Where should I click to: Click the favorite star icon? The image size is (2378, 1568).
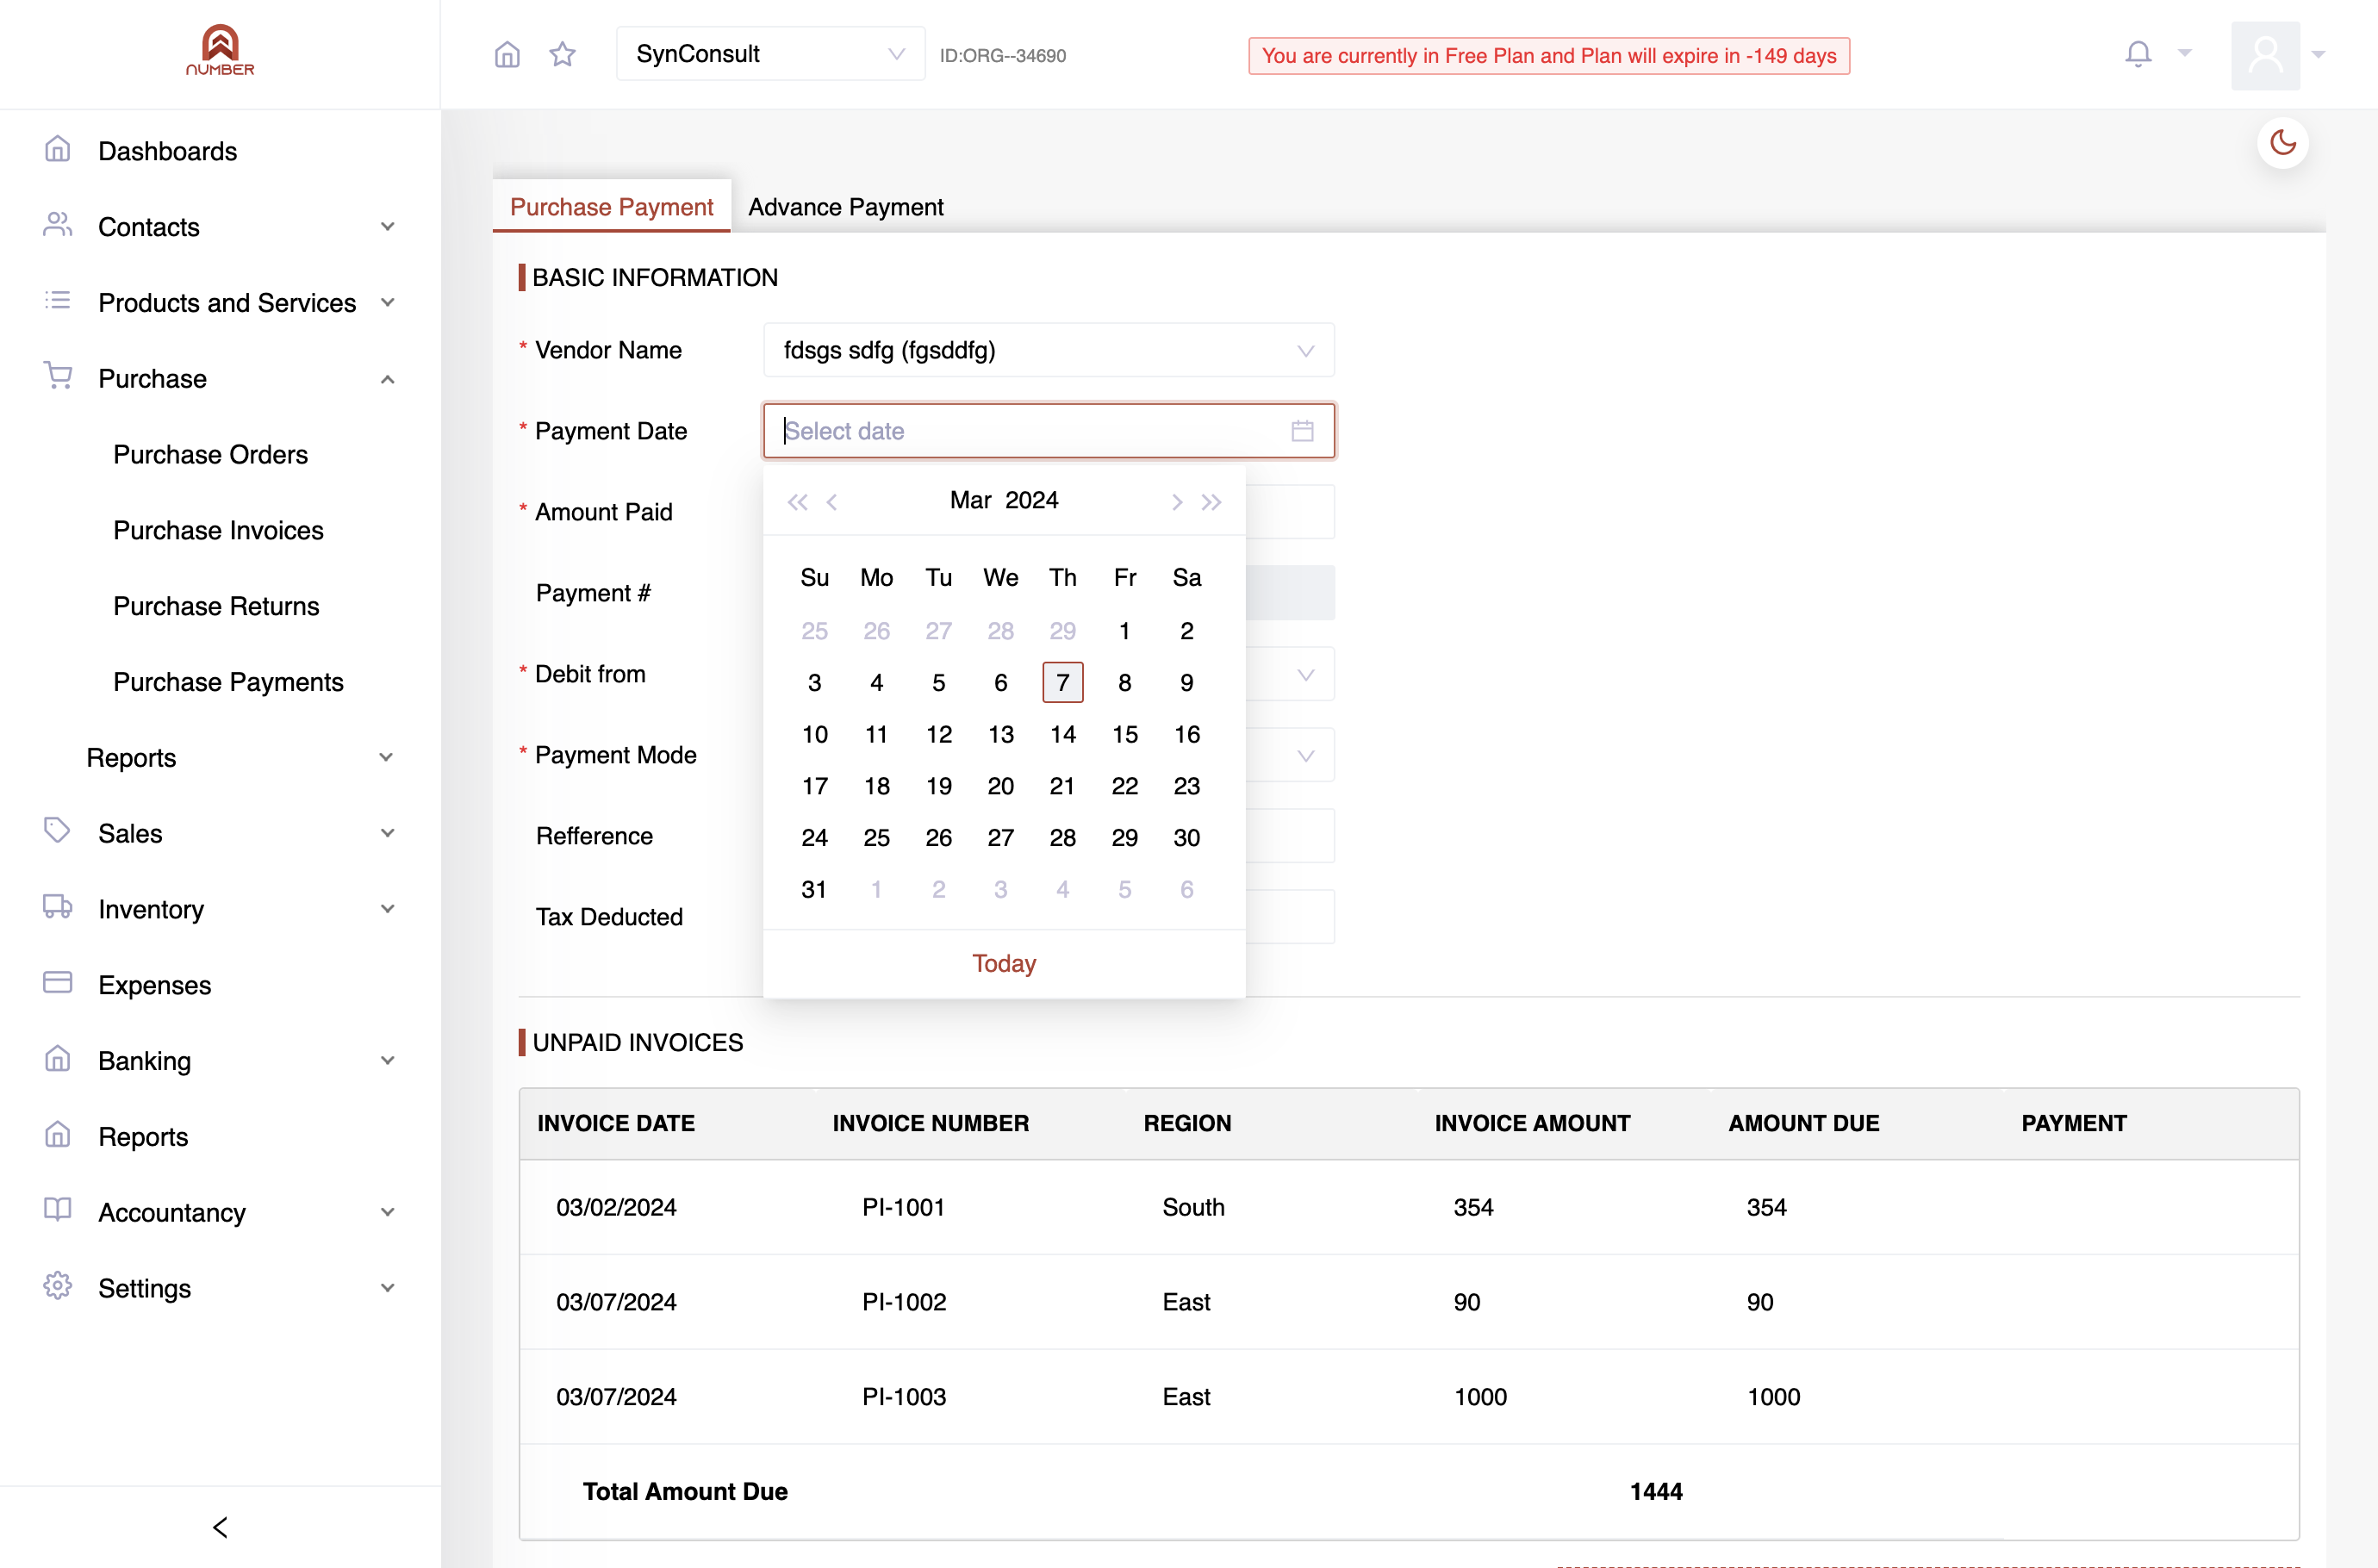563,54
